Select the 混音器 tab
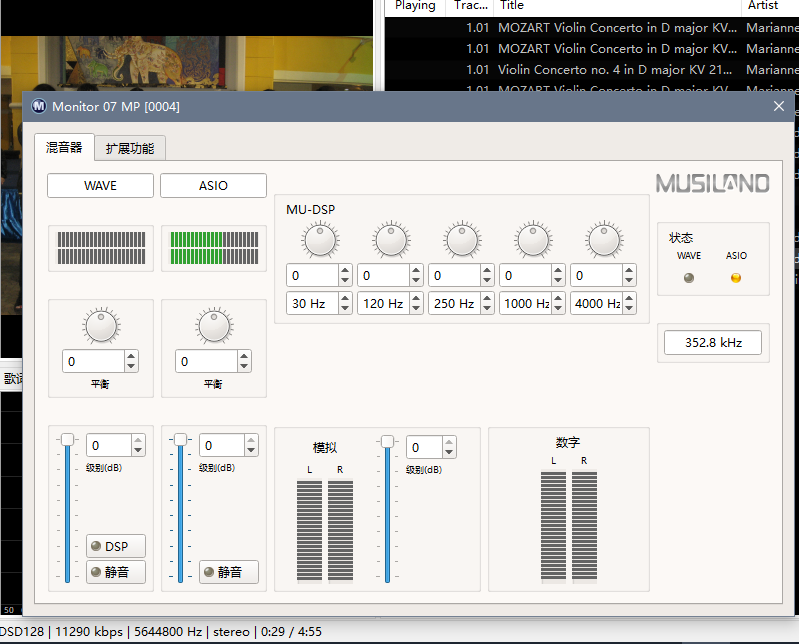799x644 pixels. click(64, 147)
